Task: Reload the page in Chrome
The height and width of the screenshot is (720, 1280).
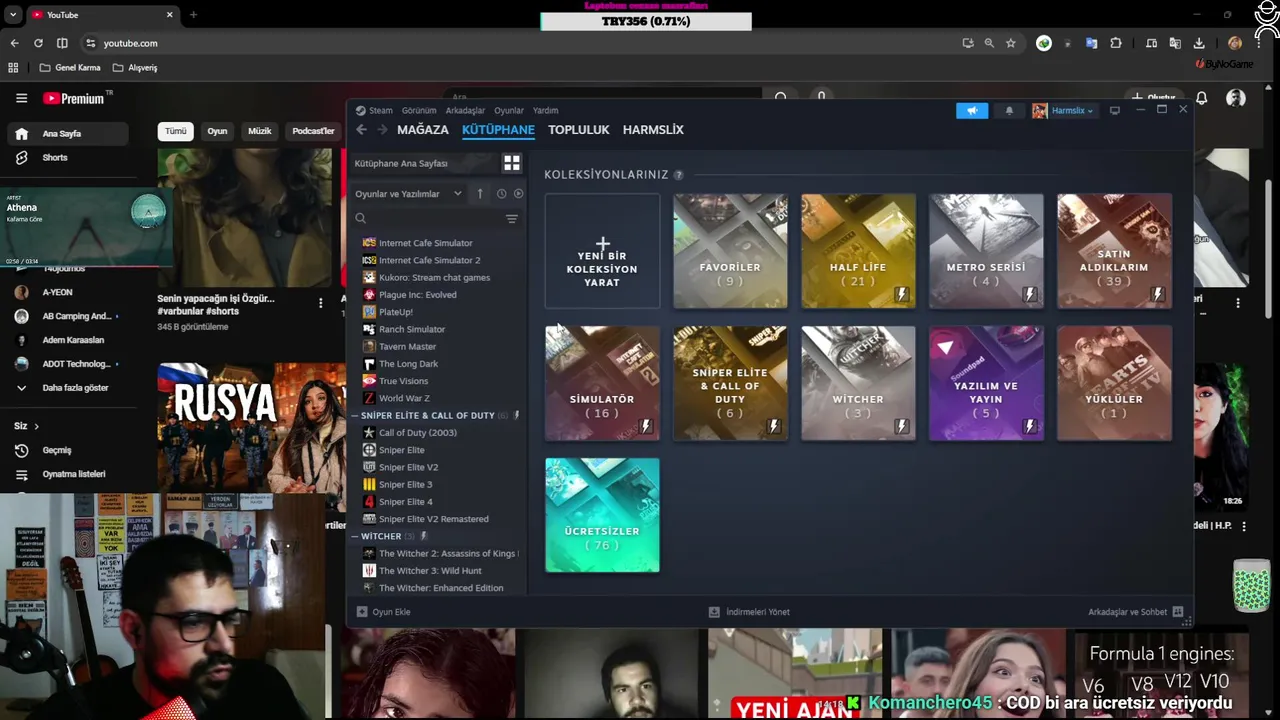Action: pyautogui.click(x=38, y=43)
